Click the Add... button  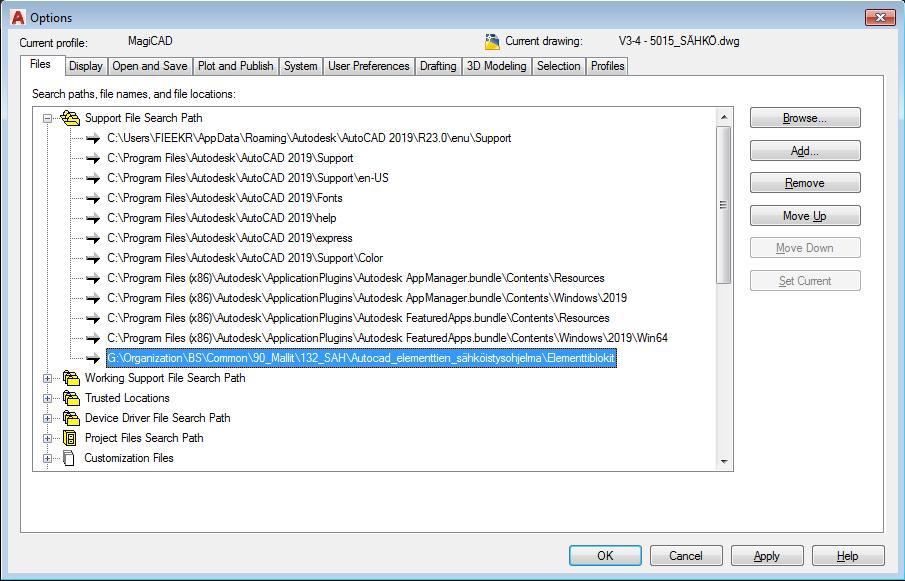click(x=805, y=151)
